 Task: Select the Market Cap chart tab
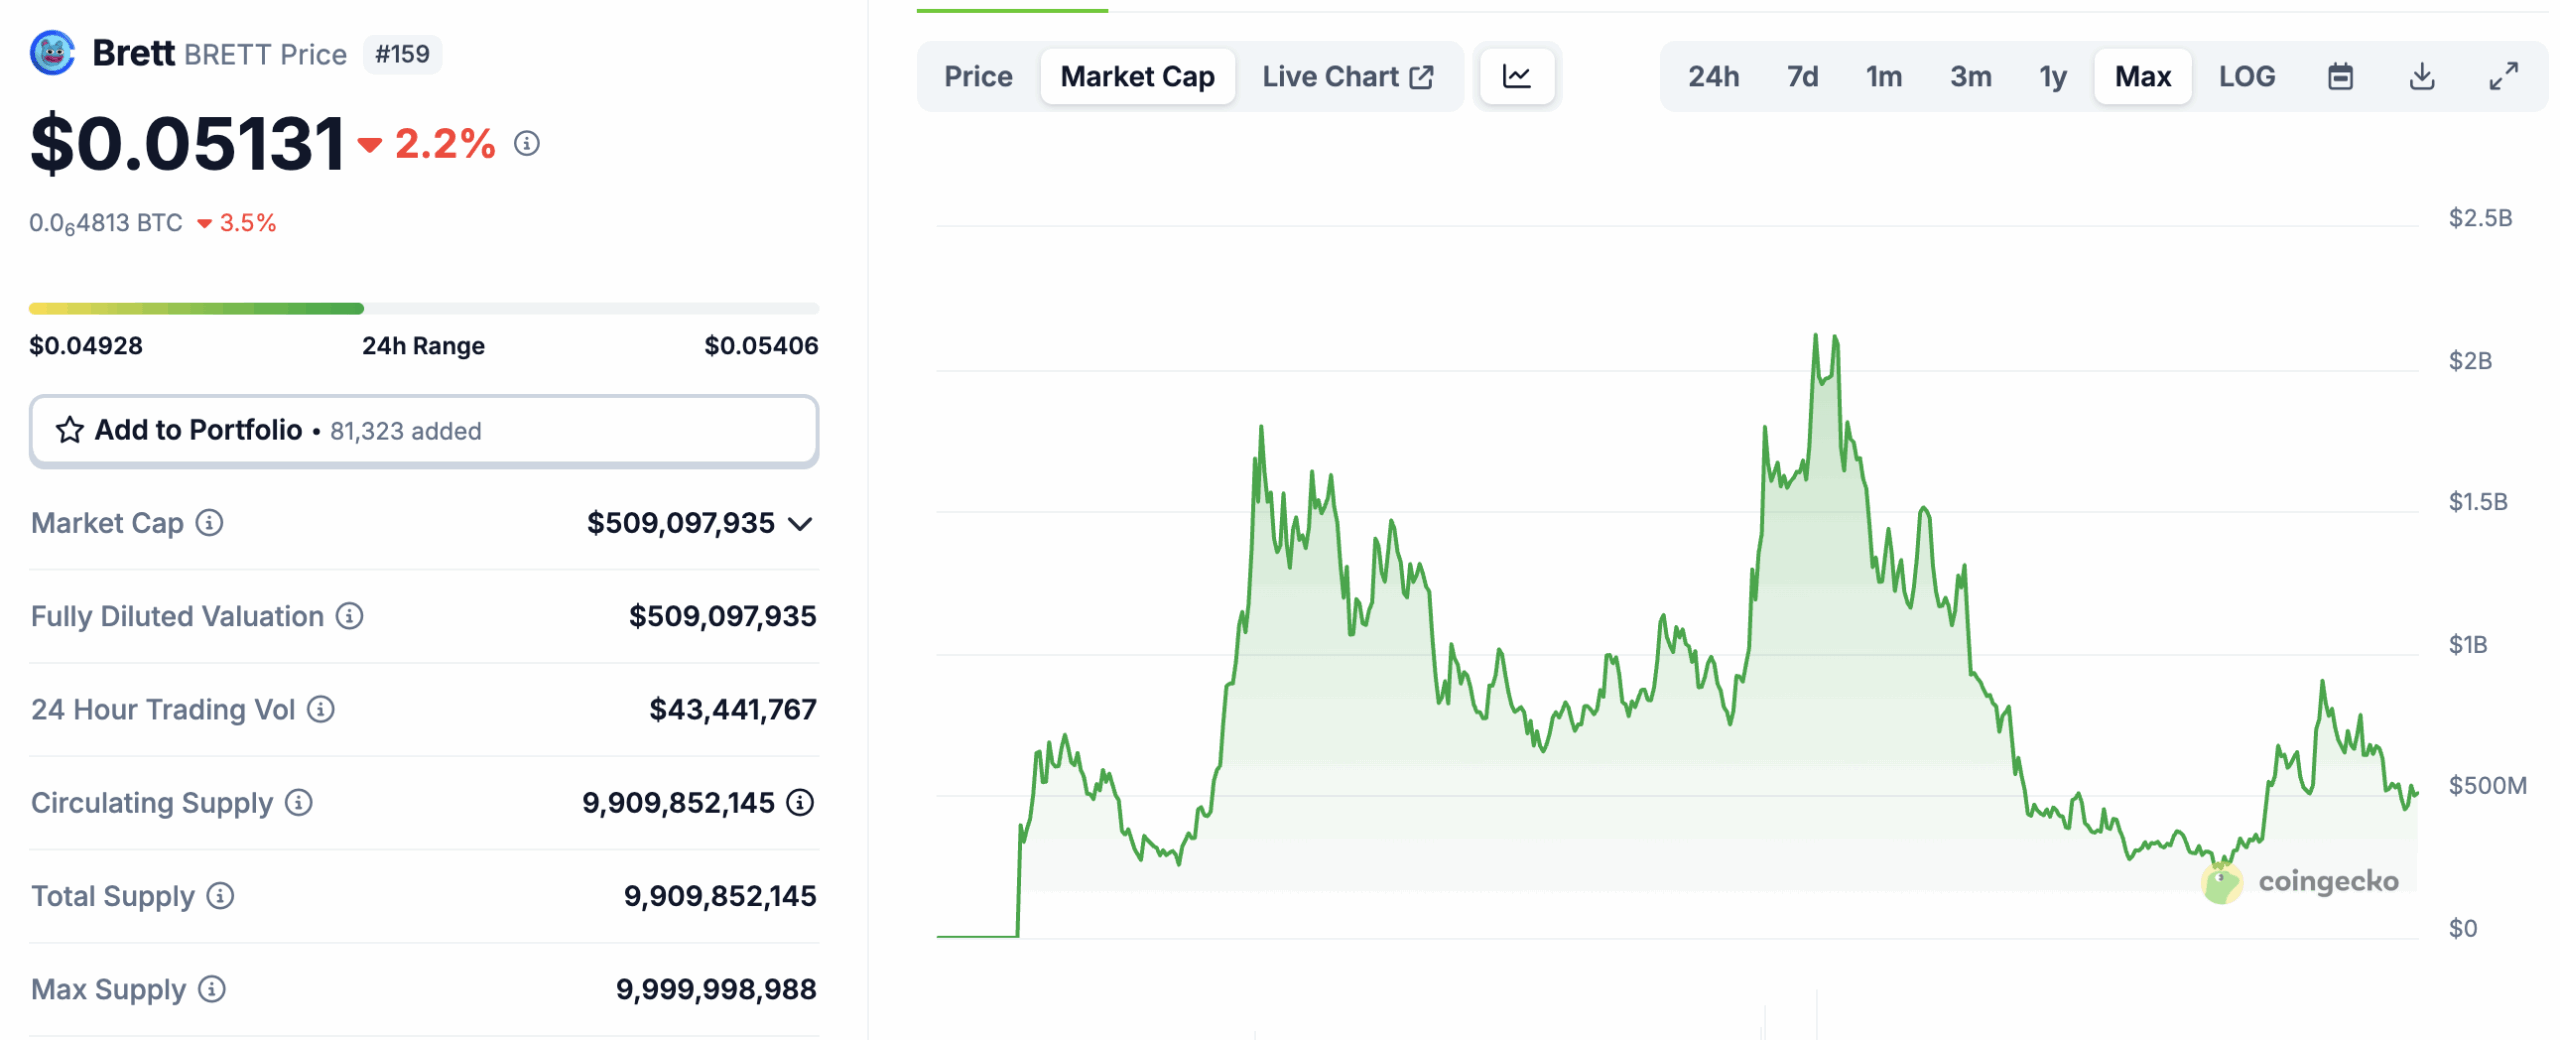click(x=1137, y=76)
